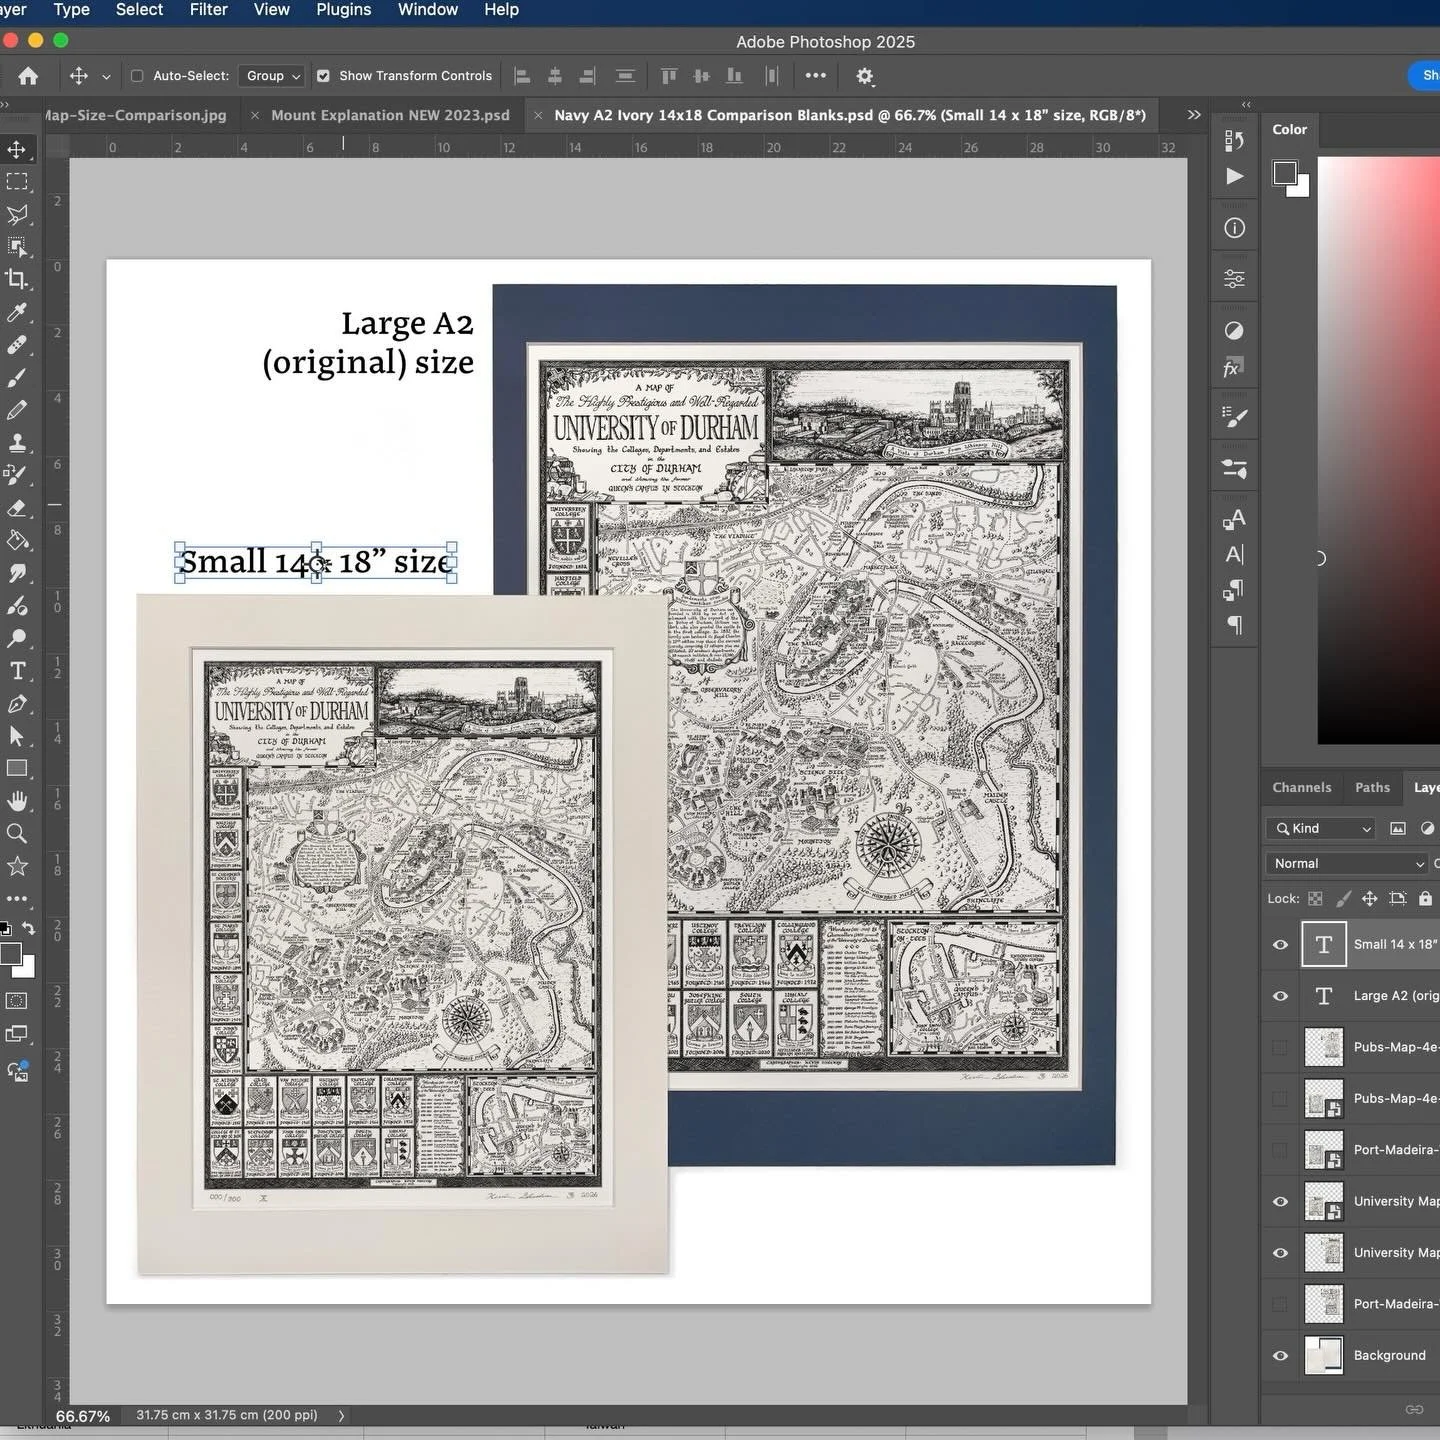This screenshot has height=1440, width=1440.
Task: Select the Zoom tool
Action: pos(17,834)
